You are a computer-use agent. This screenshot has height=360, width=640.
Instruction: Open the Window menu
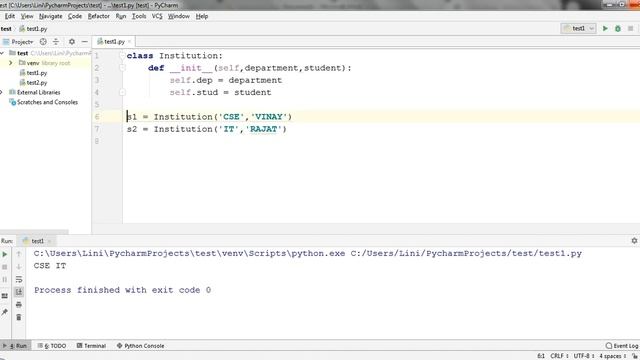179,16
